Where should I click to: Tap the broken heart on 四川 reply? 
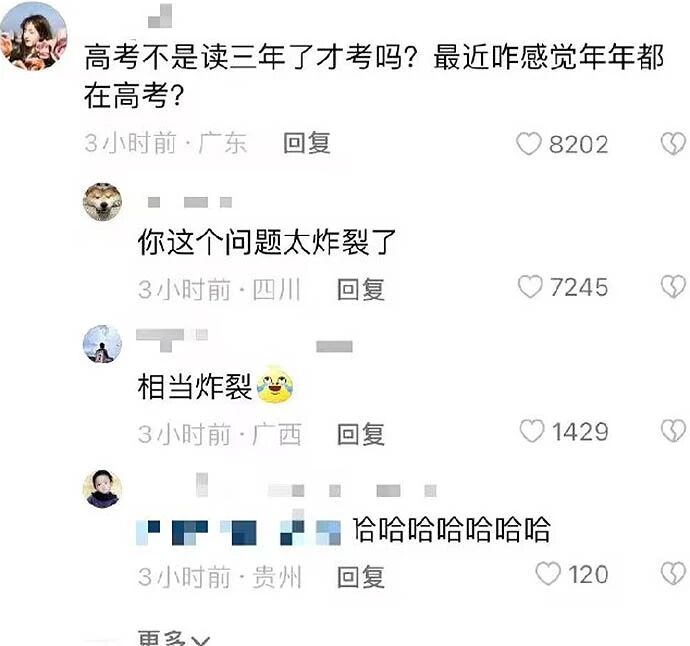tap(674, 287)
